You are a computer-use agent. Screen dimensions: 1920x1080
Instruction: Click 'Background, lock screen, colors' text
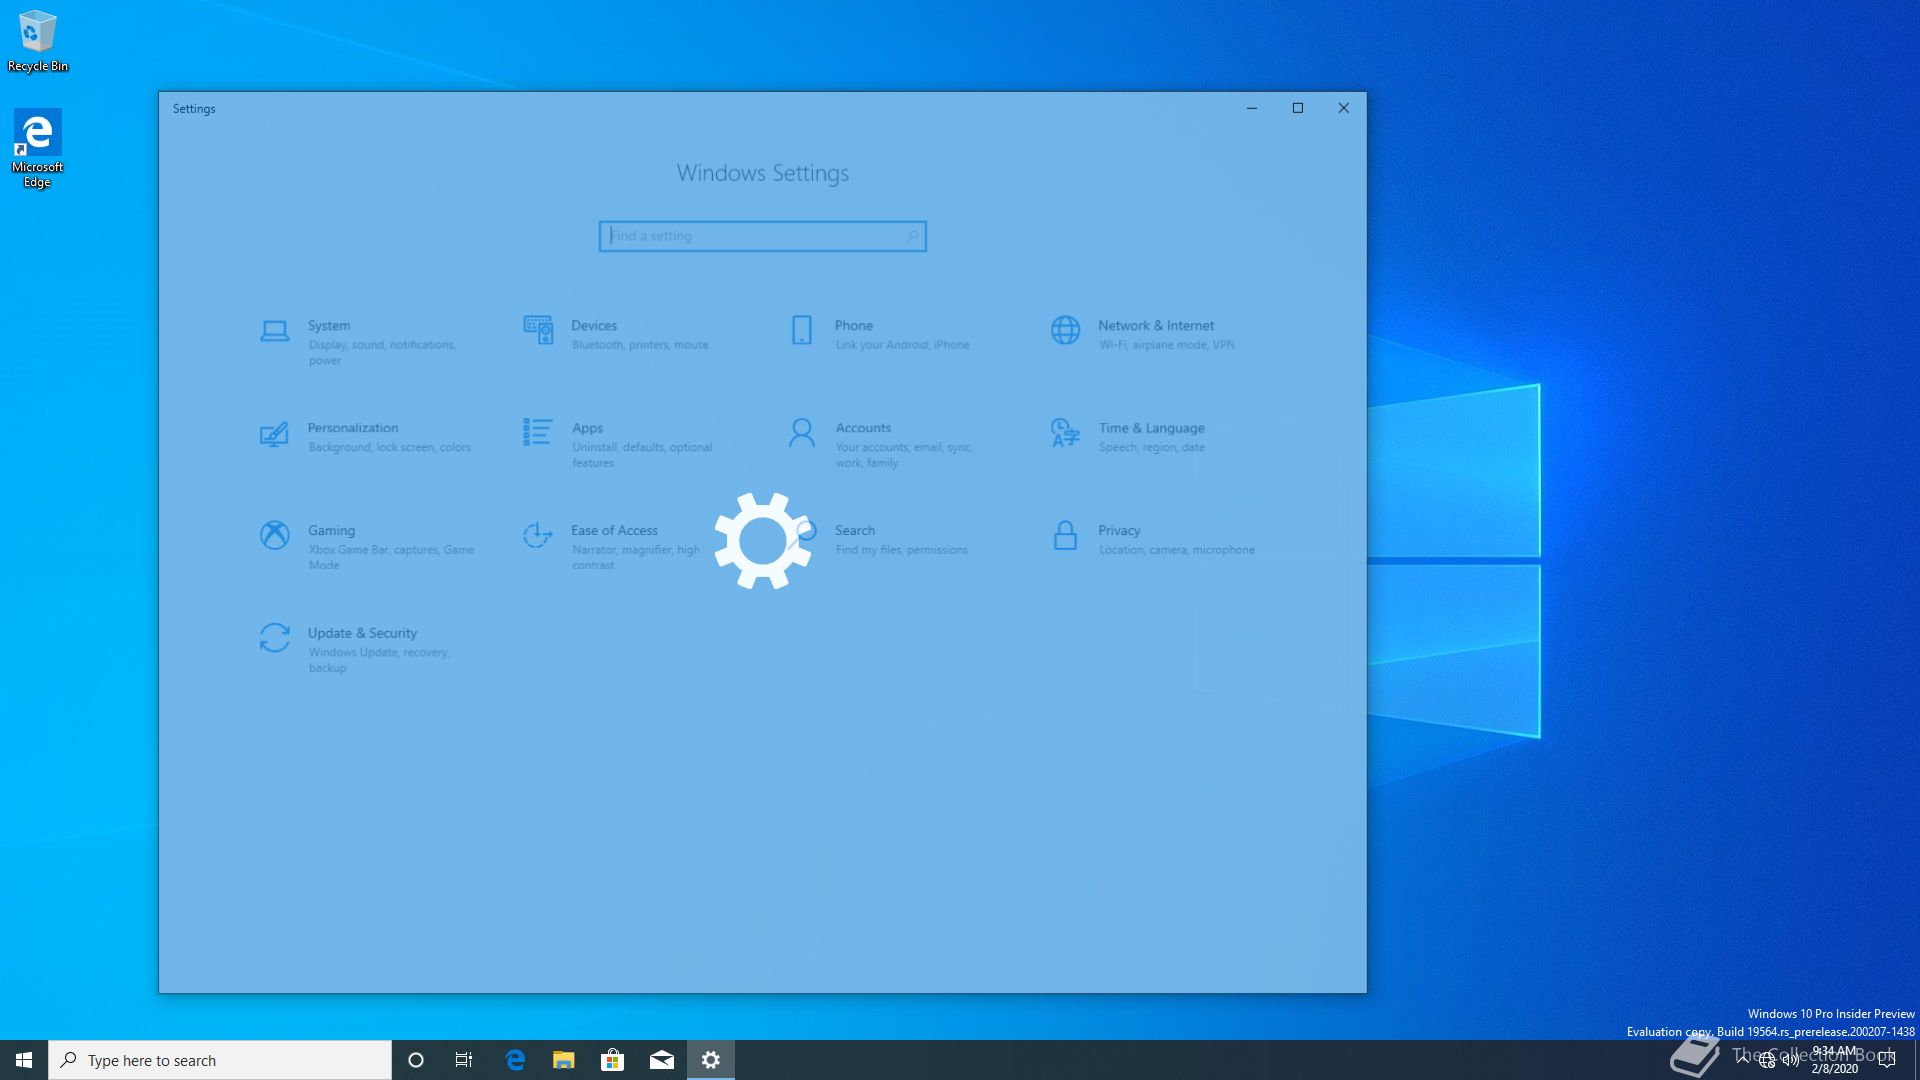pyautogui.click(x=389, y=447)
